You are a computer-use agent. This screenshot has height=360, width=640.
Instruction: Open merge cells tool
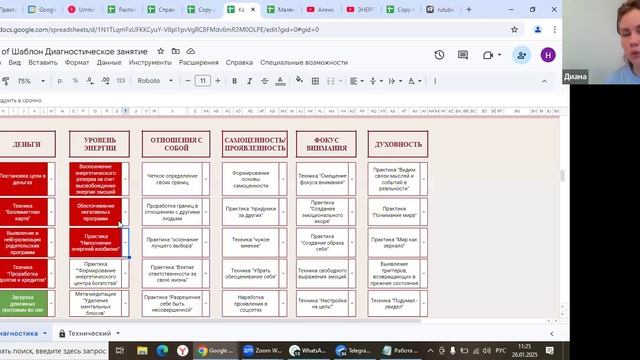click(x=331, y=81)
